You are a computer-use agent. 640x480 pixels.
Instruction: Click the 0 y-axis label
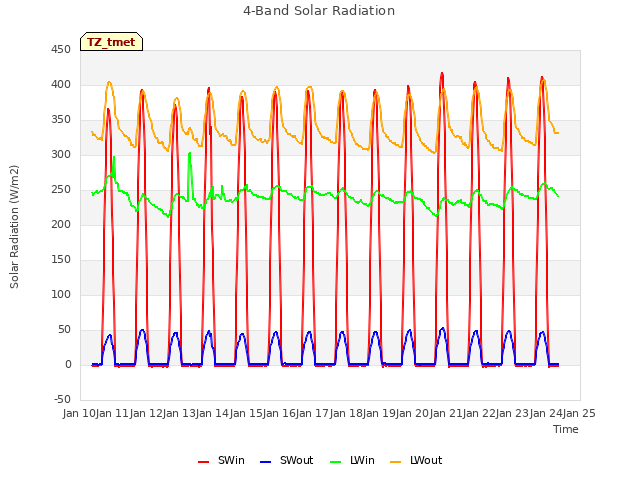[68, 365]
